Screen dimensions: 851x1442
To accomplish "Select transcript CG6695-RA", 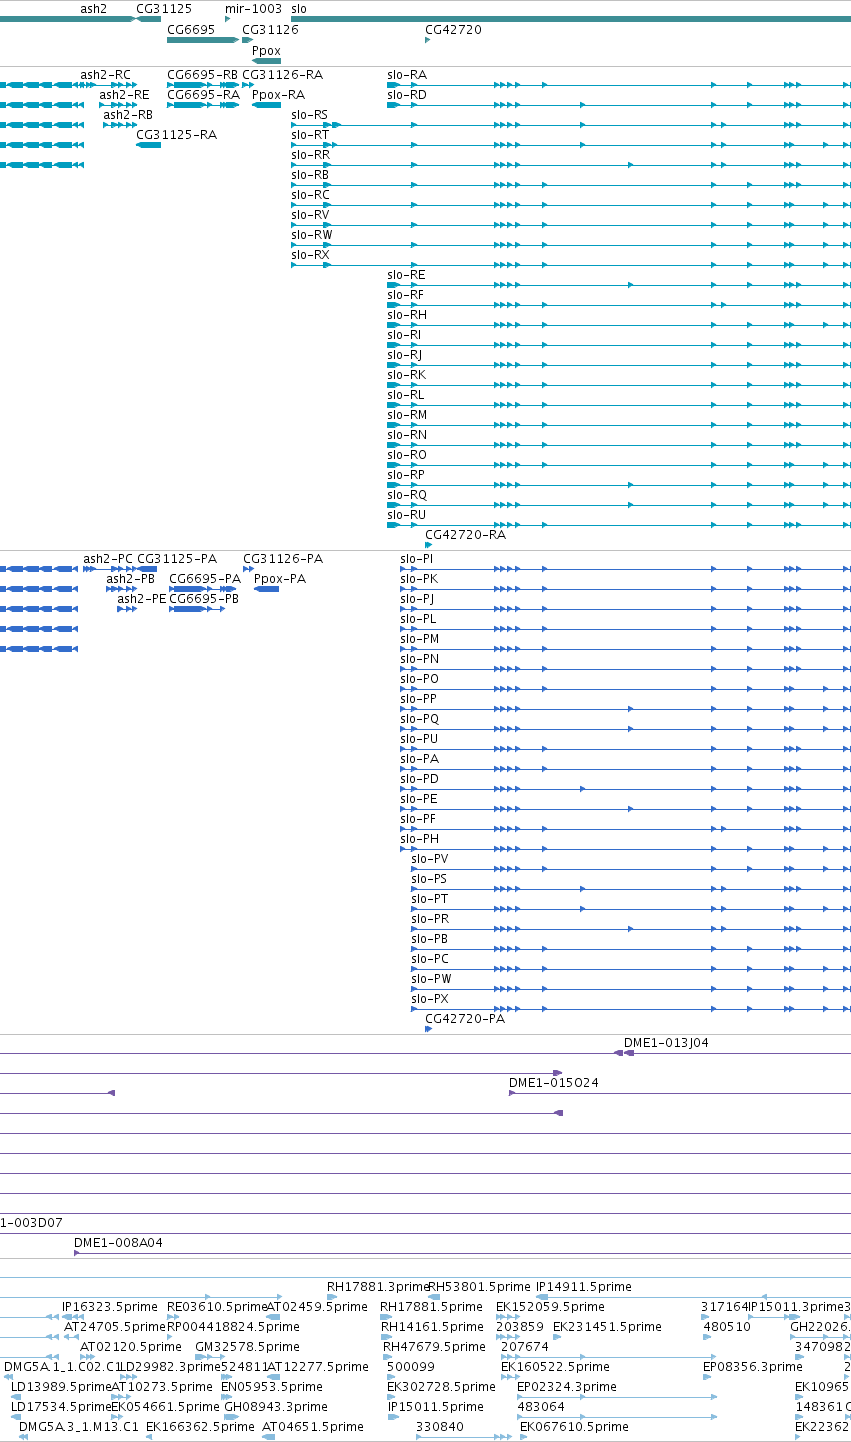I will coord(203,95).
